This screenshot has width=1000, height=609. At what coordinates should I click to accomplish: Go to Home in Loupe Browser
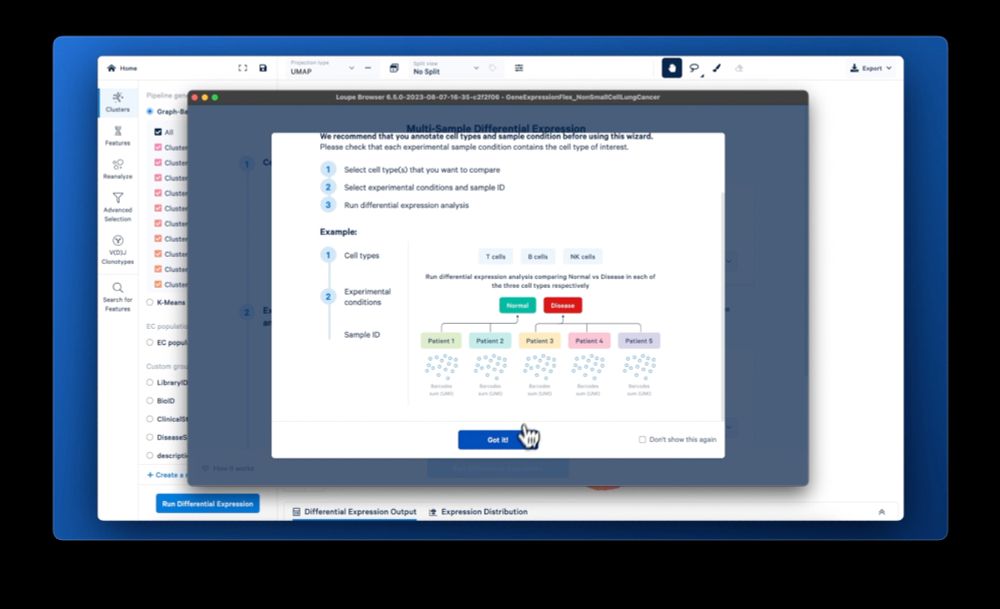(122, 68)
